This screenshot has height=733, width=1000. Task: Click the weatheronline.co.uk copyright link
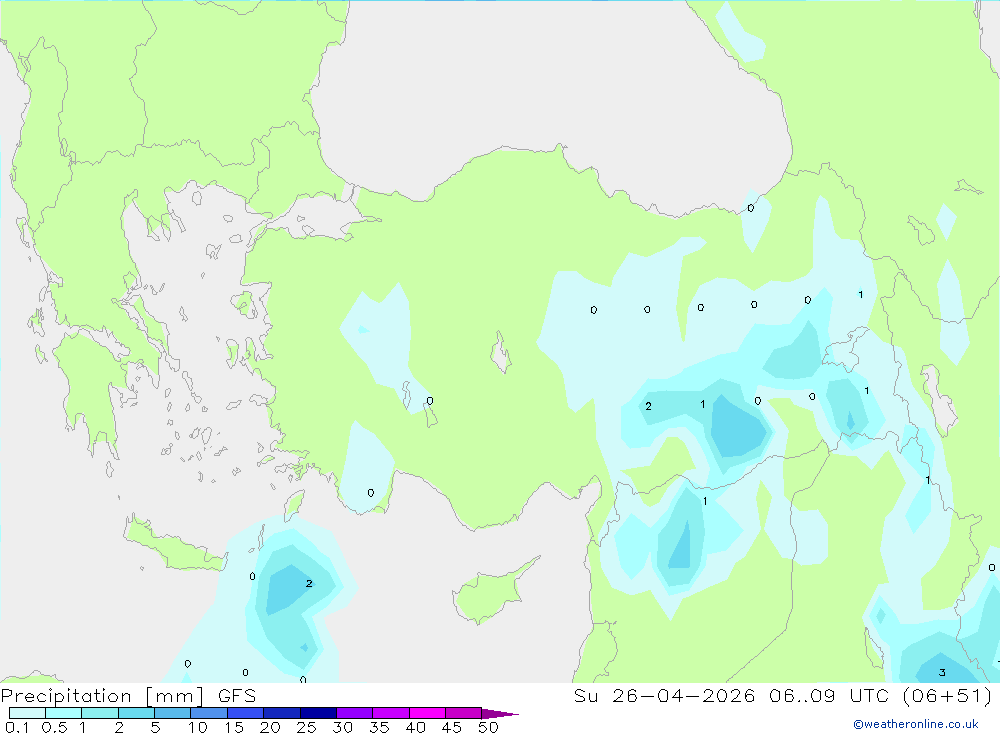916,724
